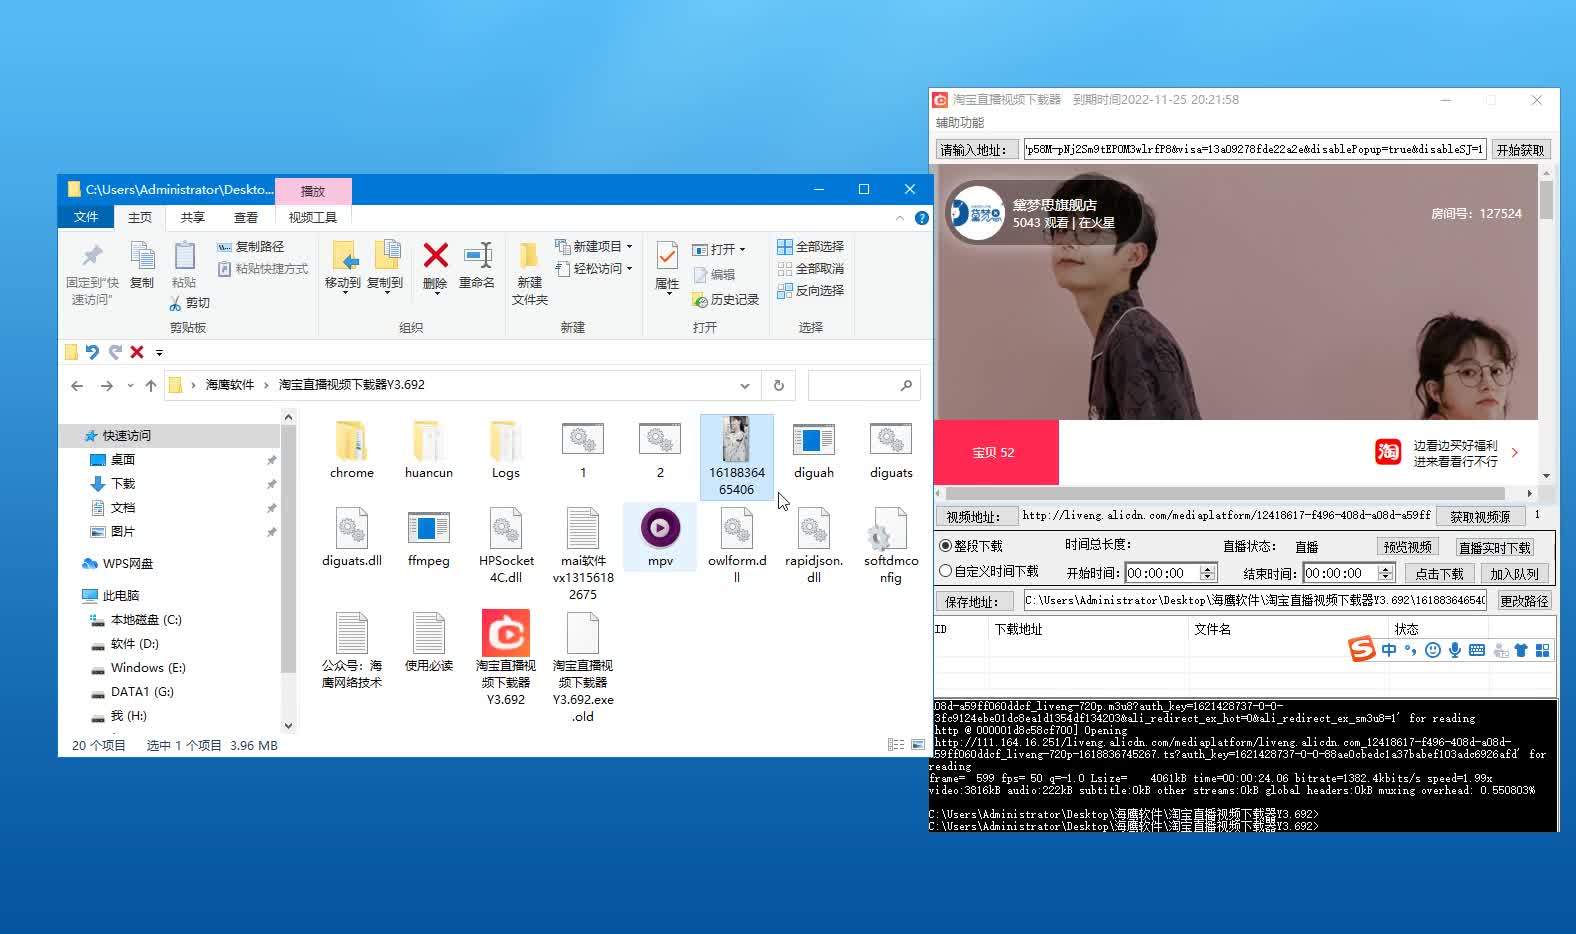Image resolution: width=1576 pixels, height=934 pixels.
Task: Collapse the Explorer ribbon chevron
Action: [899, 217]
